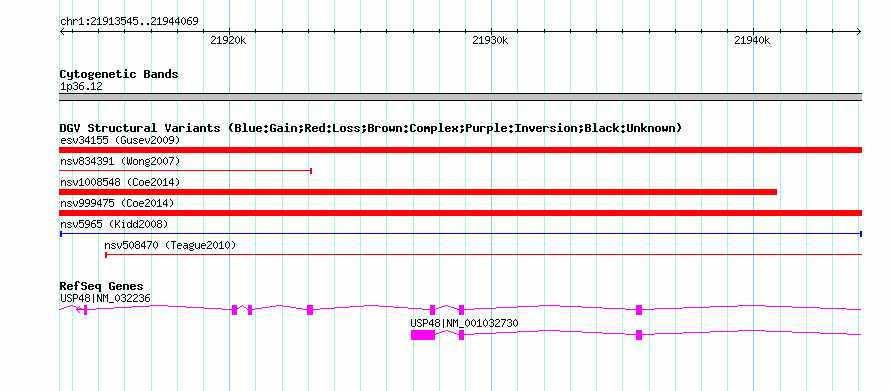Open the RefSeq Genes track title
This screenshot has height=391, width=890.
click(x=102, y=286)
